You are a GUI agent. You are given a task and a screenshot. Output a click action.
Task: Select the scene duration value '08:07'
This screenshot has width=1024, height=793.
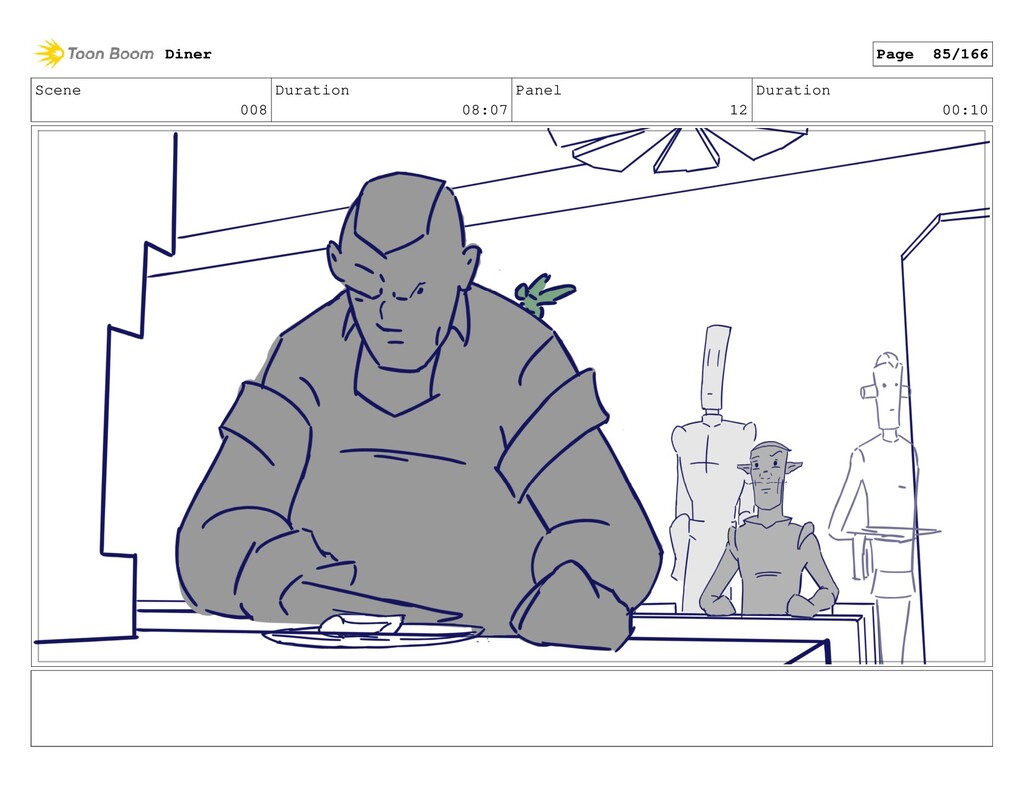(x=485, y=110)
